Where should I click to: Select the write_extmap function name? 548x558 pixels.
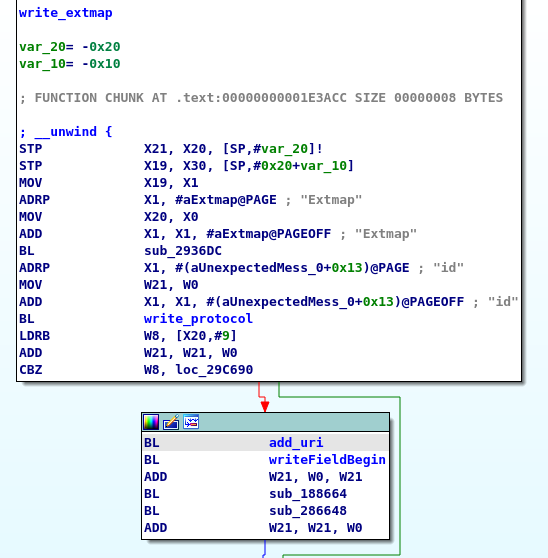point(66,13)
